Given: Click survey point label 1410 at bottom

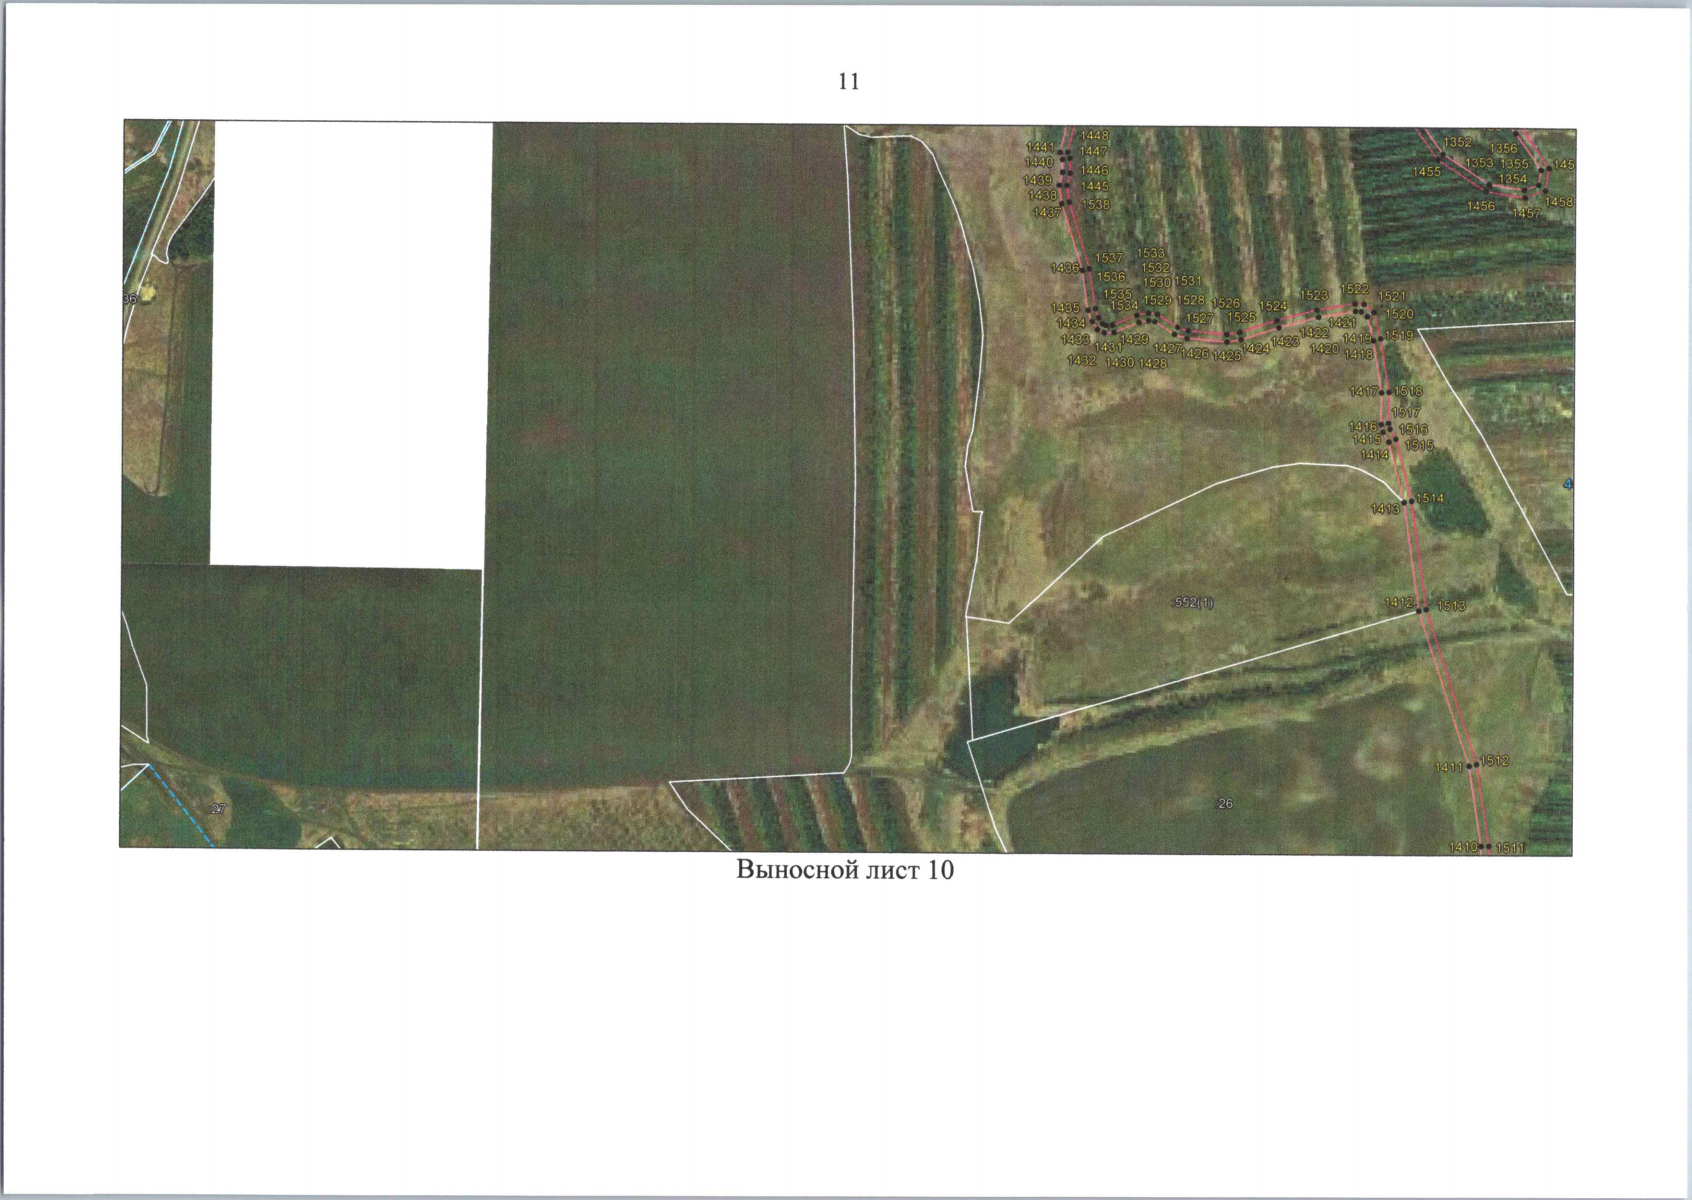Looking at the screenshot, I should pos(1462,847).
